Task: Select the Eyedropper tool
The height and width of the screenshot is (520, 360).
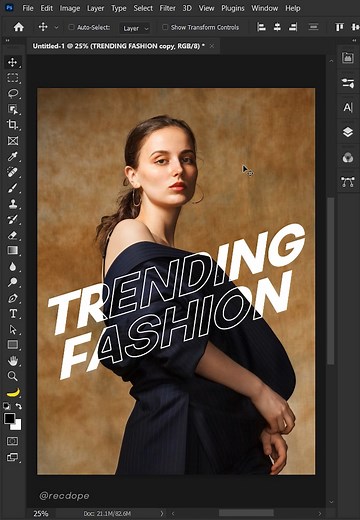Action: (x=13, y=156)
